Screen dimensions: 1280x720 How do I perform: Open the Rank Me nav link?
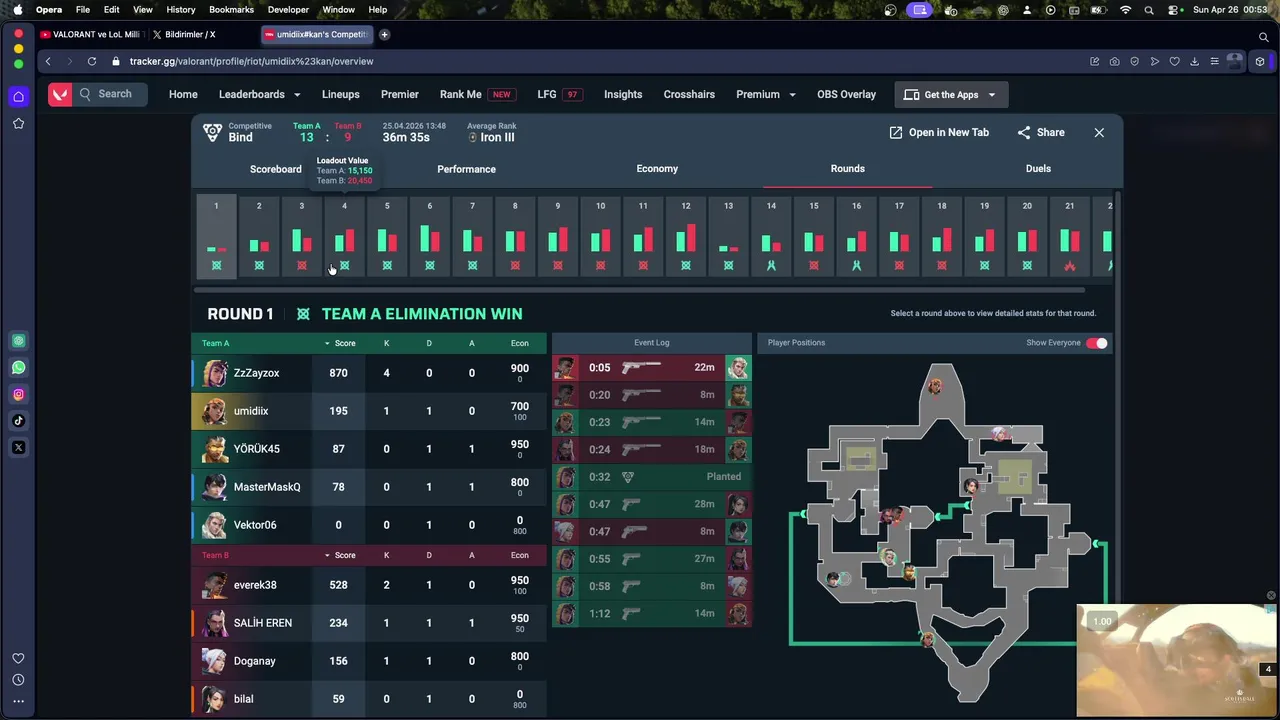(x=476, y=94)
